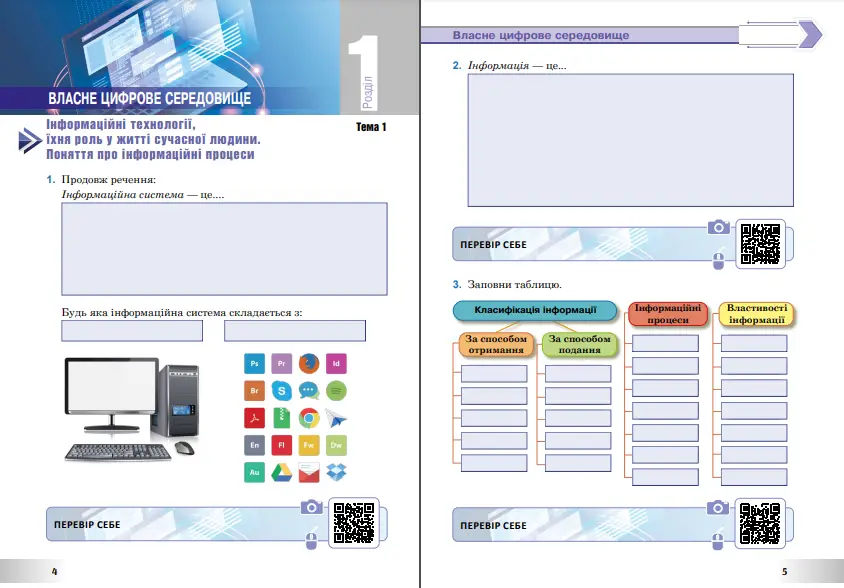844x588 pixels.
Task: Click first field under 'За способом отримання'
Action: [x=493, y=373]
